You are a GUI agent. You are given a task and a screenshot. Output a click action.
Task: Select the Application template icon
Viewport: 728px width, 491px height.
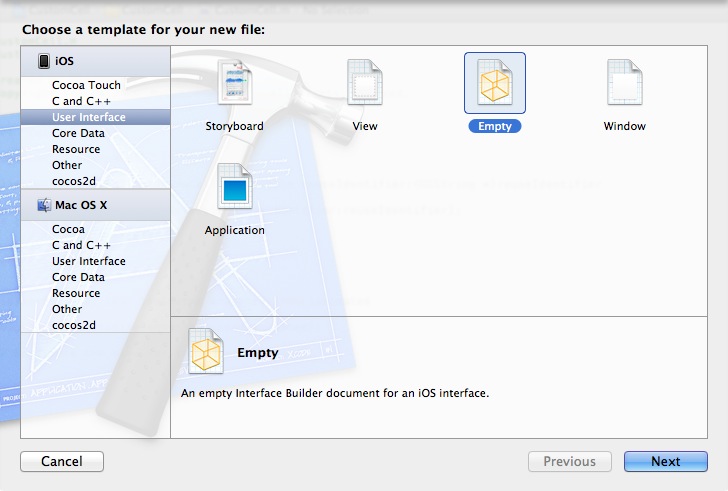[234, 188]
